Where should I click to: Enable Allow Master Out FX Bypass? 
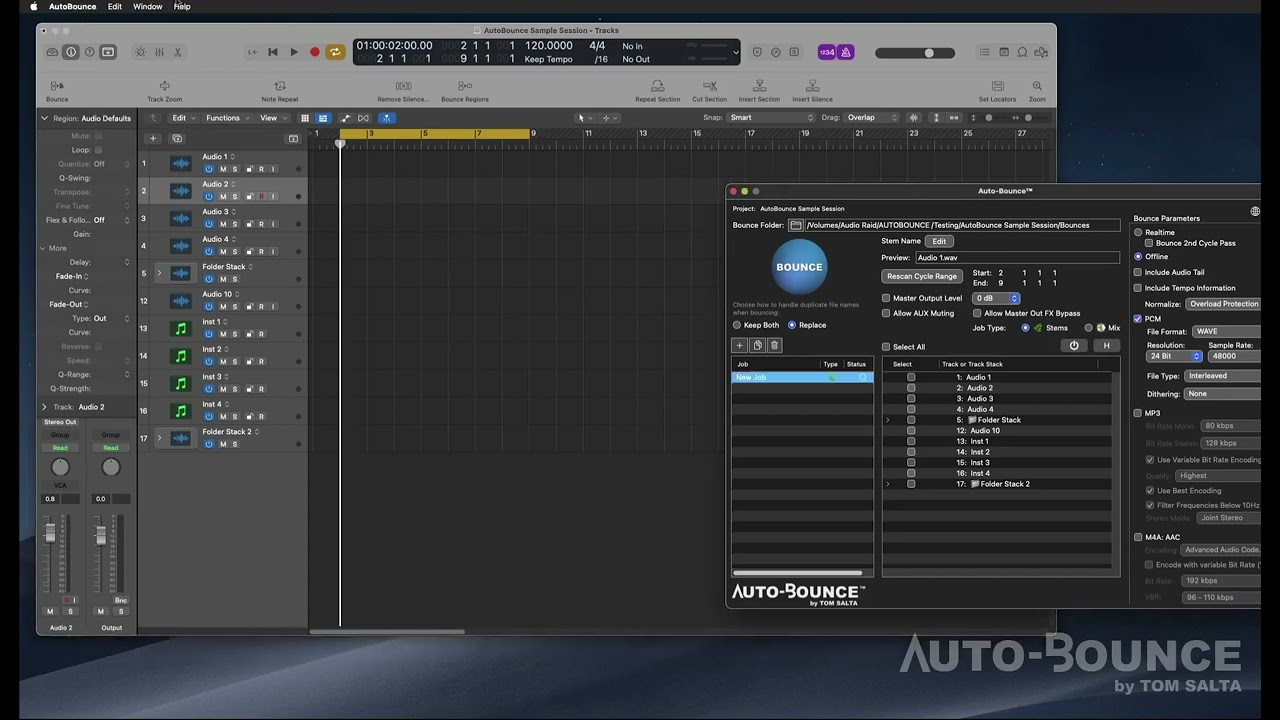[x=977, y=313]
